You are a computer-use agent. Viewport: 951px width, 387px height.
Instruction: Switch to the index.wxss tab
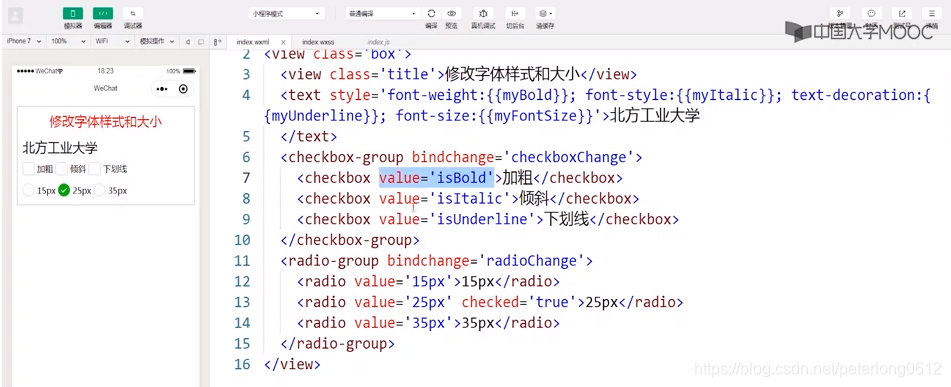pyautogui.click(x=318, y=42)
